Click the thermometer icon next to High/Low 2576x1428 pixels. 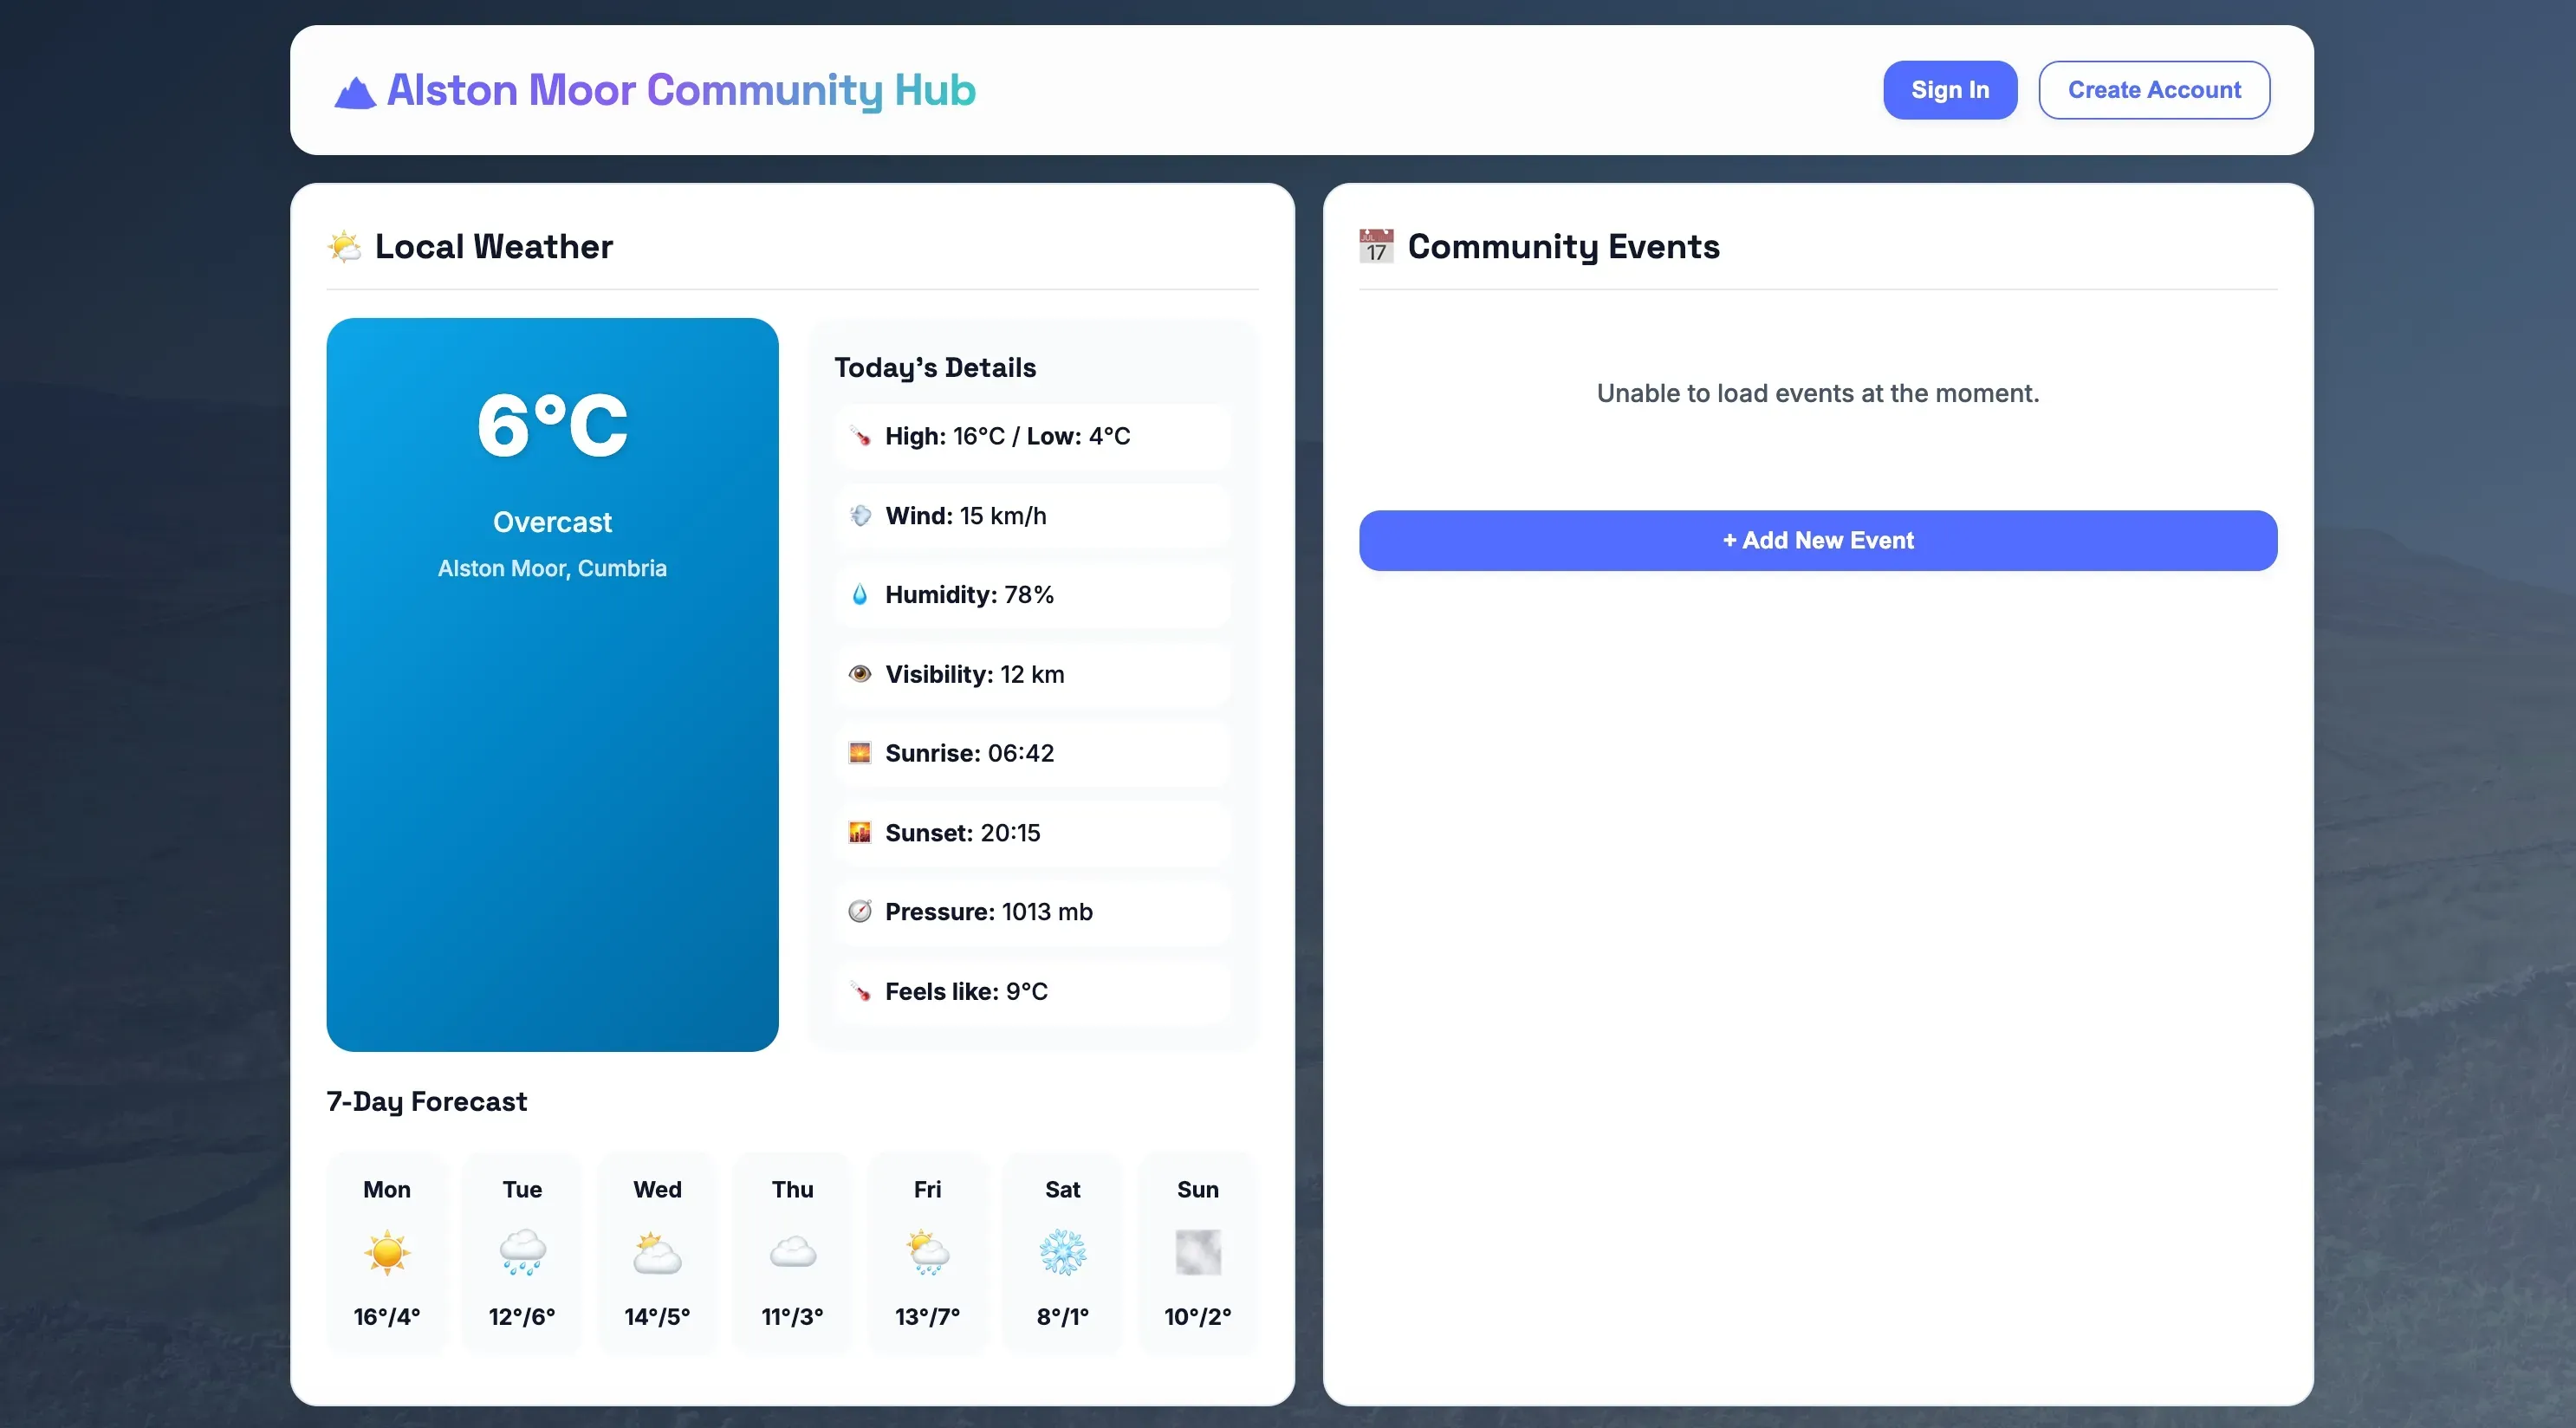coord(860,436)
